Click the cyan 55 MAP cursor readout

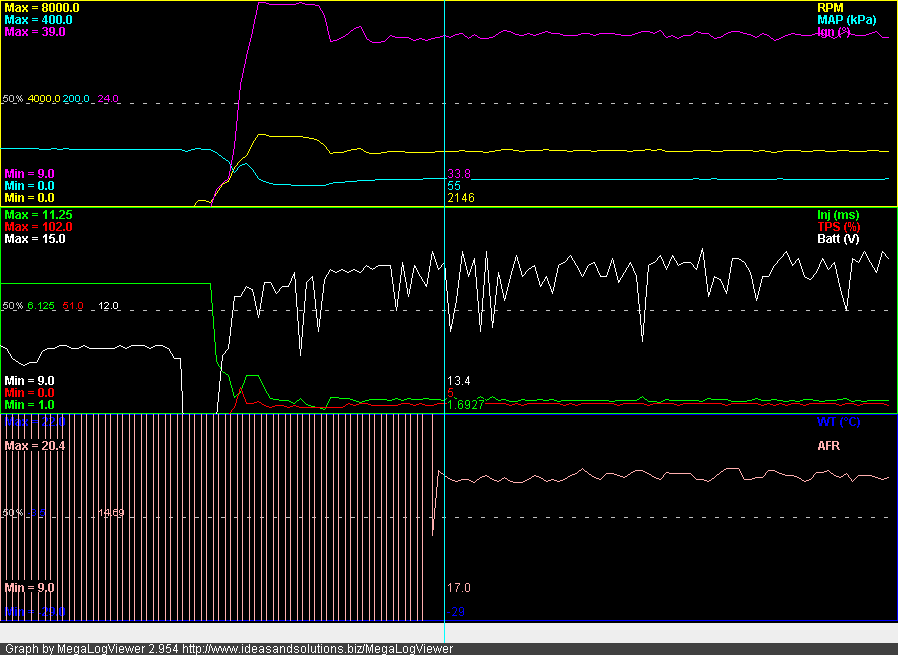(454, 186)
